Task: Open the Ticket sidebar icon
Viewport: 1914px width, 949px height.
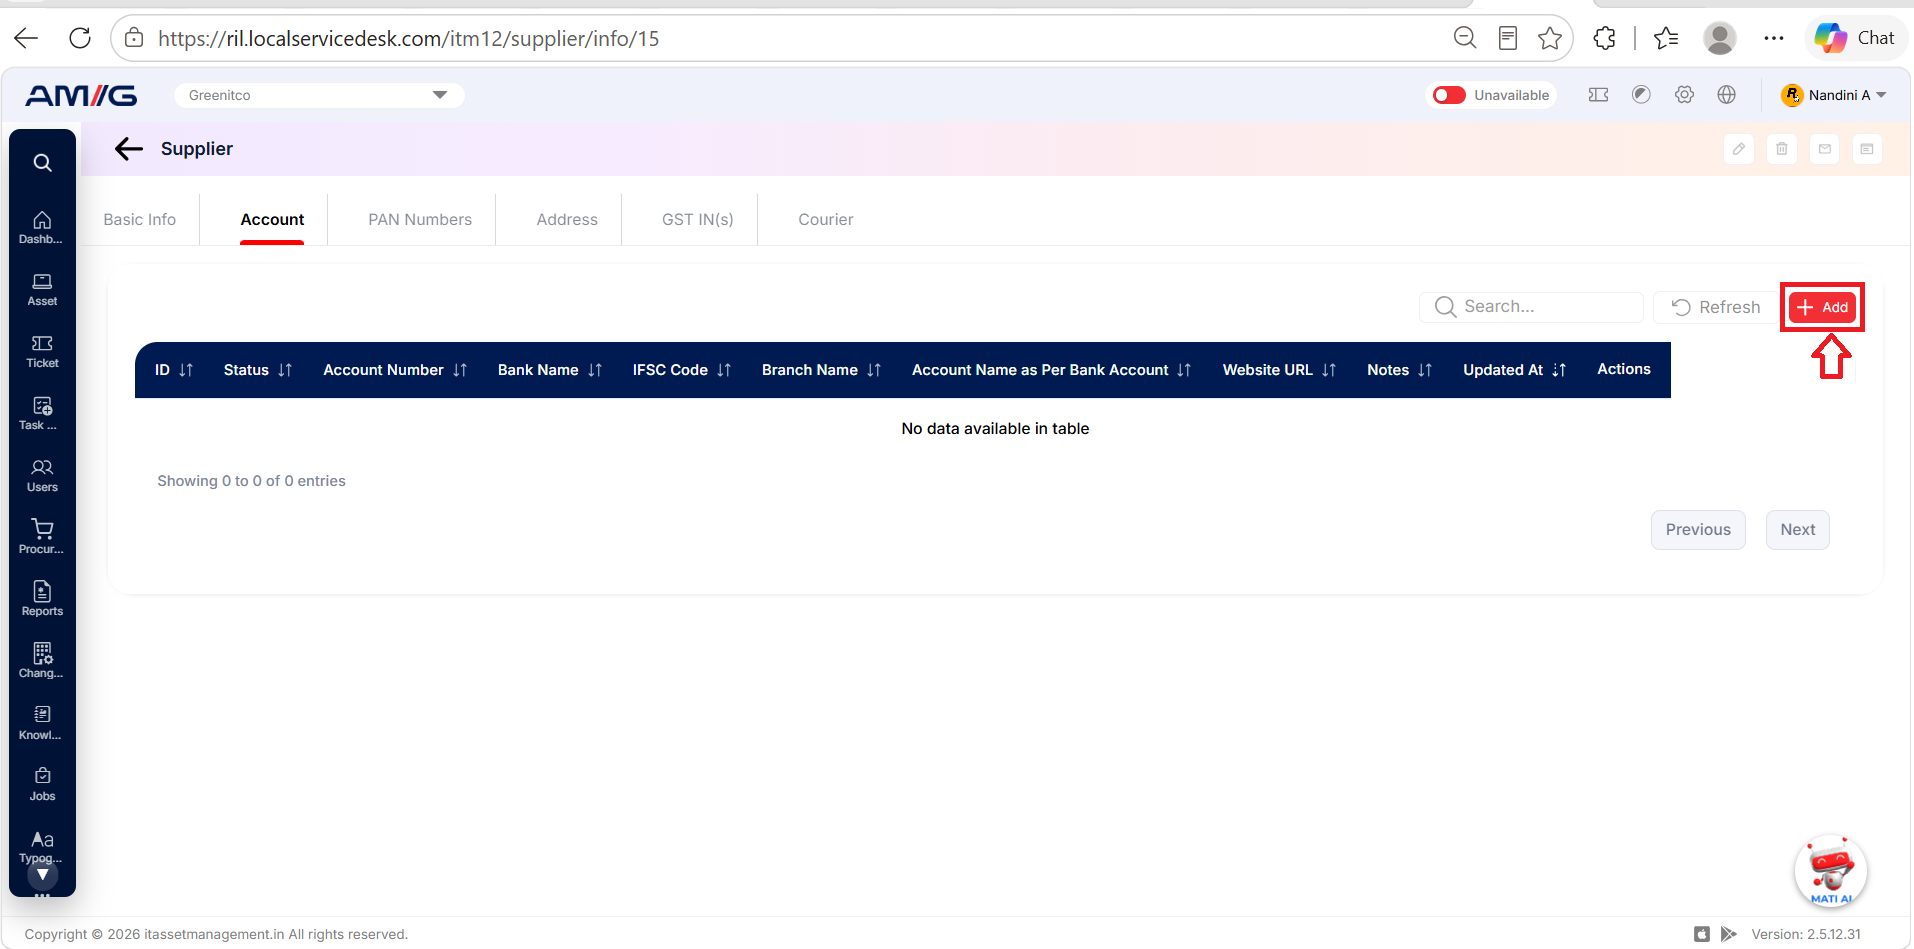Action: click(x=42, y=352)
